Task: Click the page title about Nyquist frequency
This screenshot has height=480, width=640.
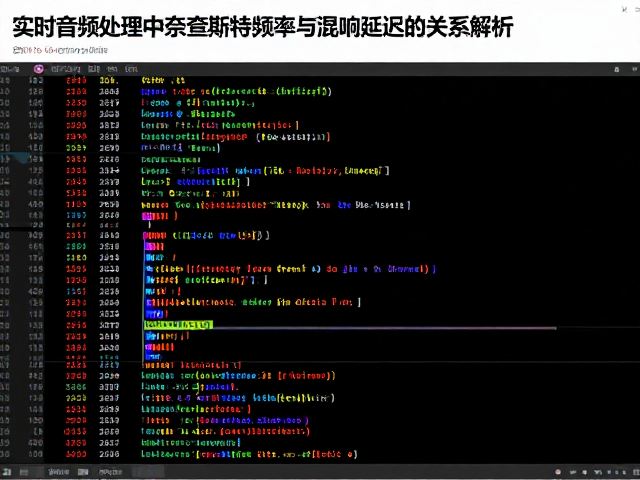Action: (262, 27)
